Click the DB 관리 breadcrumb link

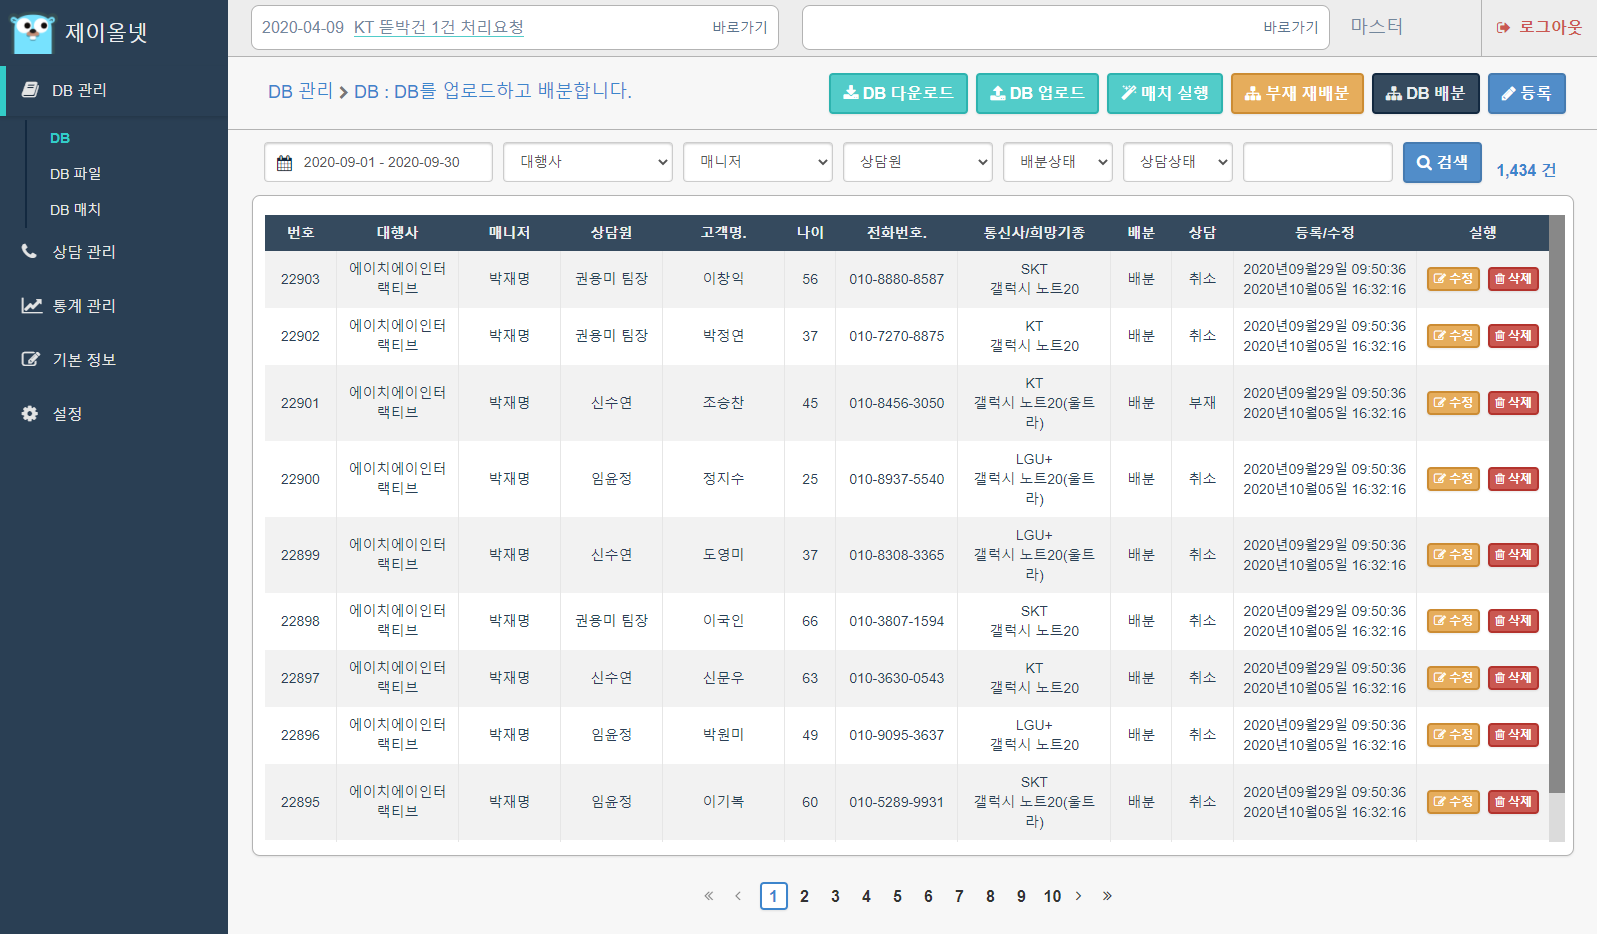pos(300,91)
